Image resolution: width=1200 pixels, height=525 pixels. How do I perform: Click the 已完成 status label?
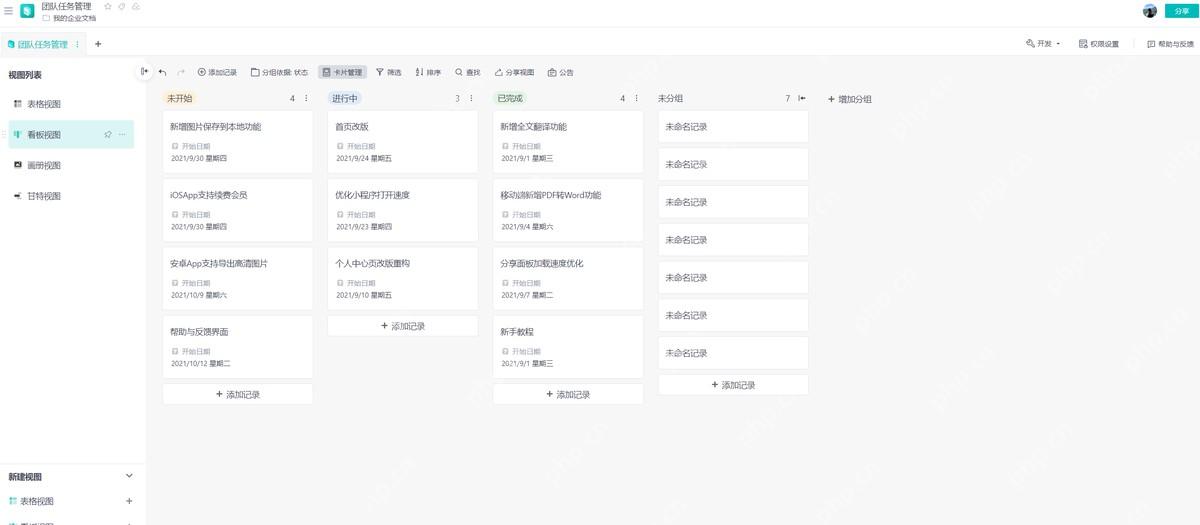[x=510, y=98]
